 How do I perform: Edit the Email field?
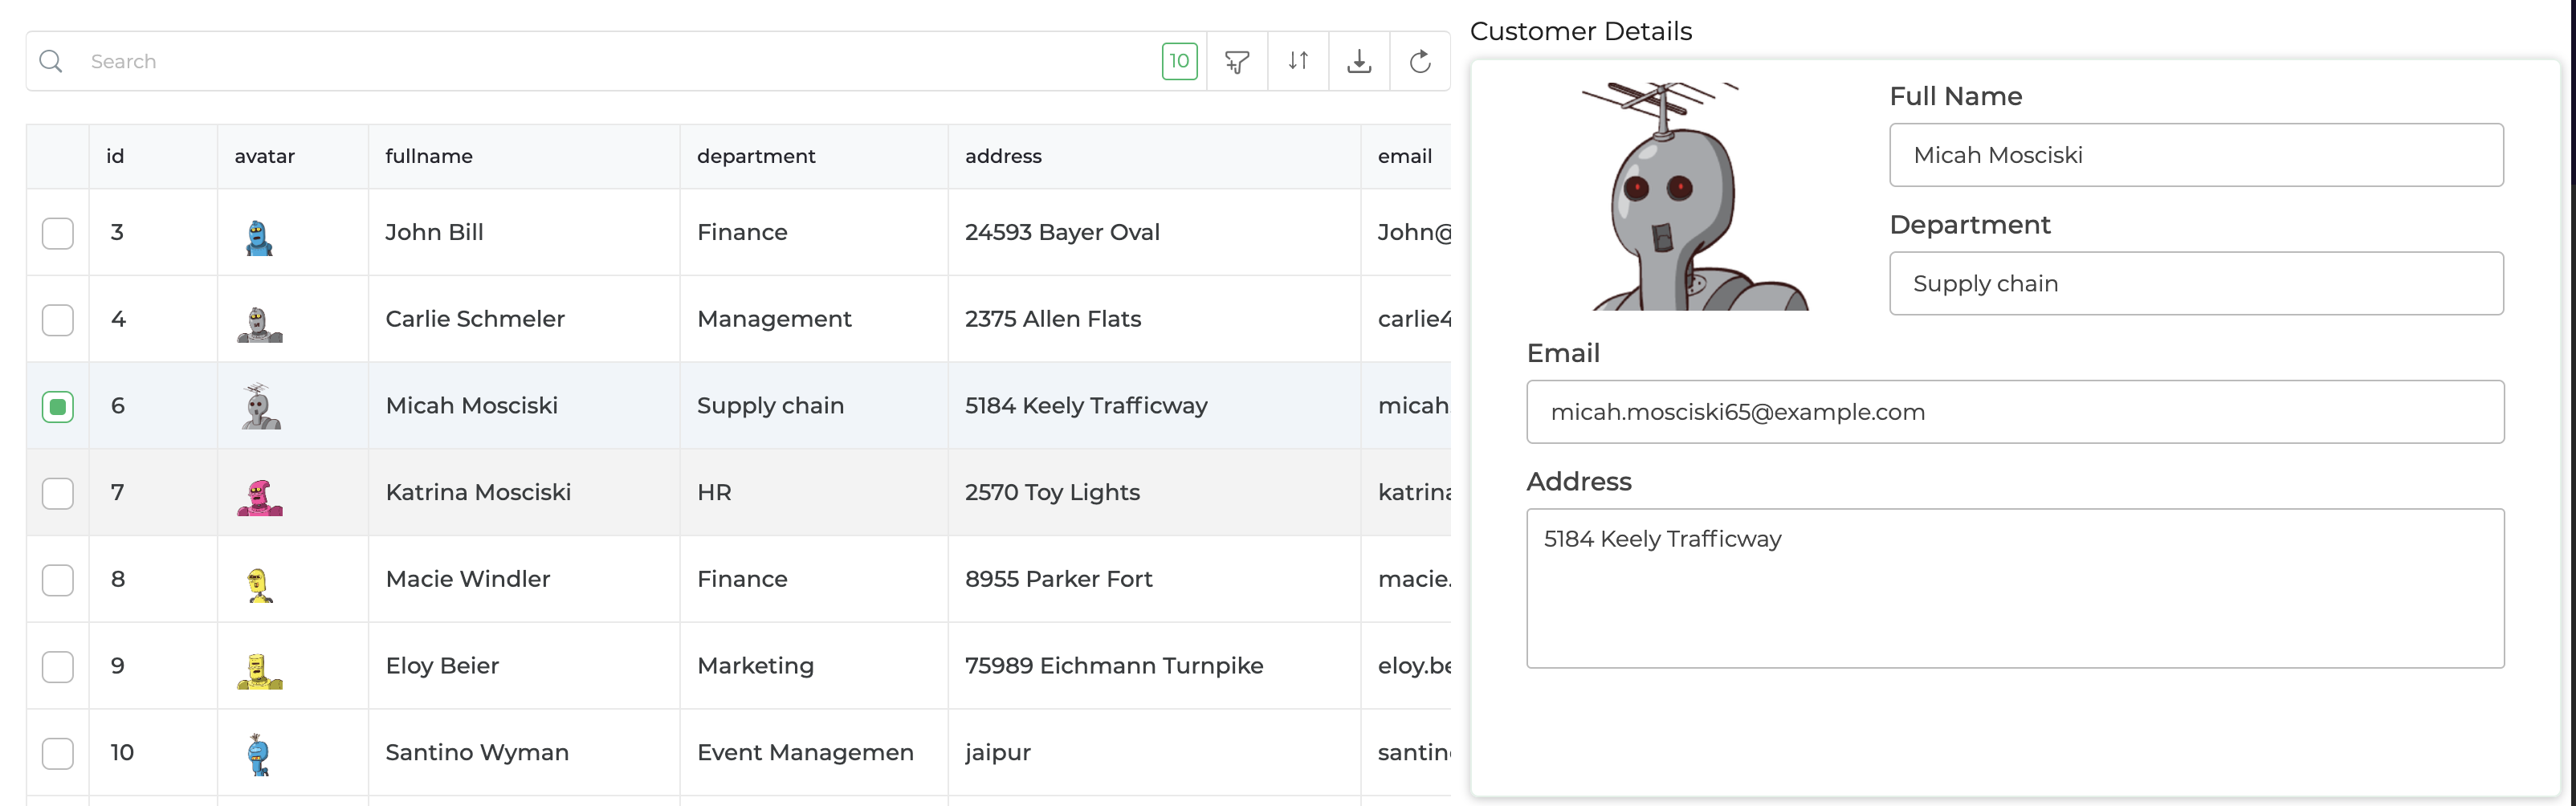tap(2015, 412)
